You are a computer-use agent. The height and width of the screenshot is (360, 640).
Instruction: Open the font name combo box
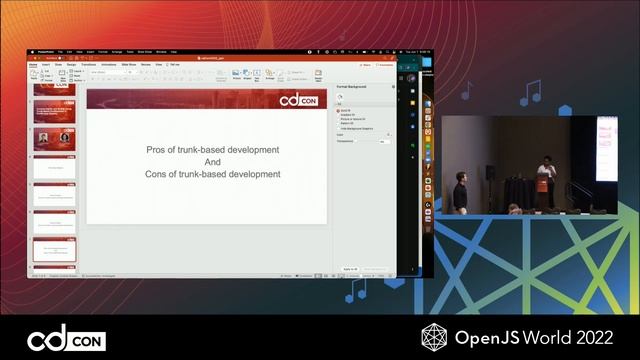[108, 72]
